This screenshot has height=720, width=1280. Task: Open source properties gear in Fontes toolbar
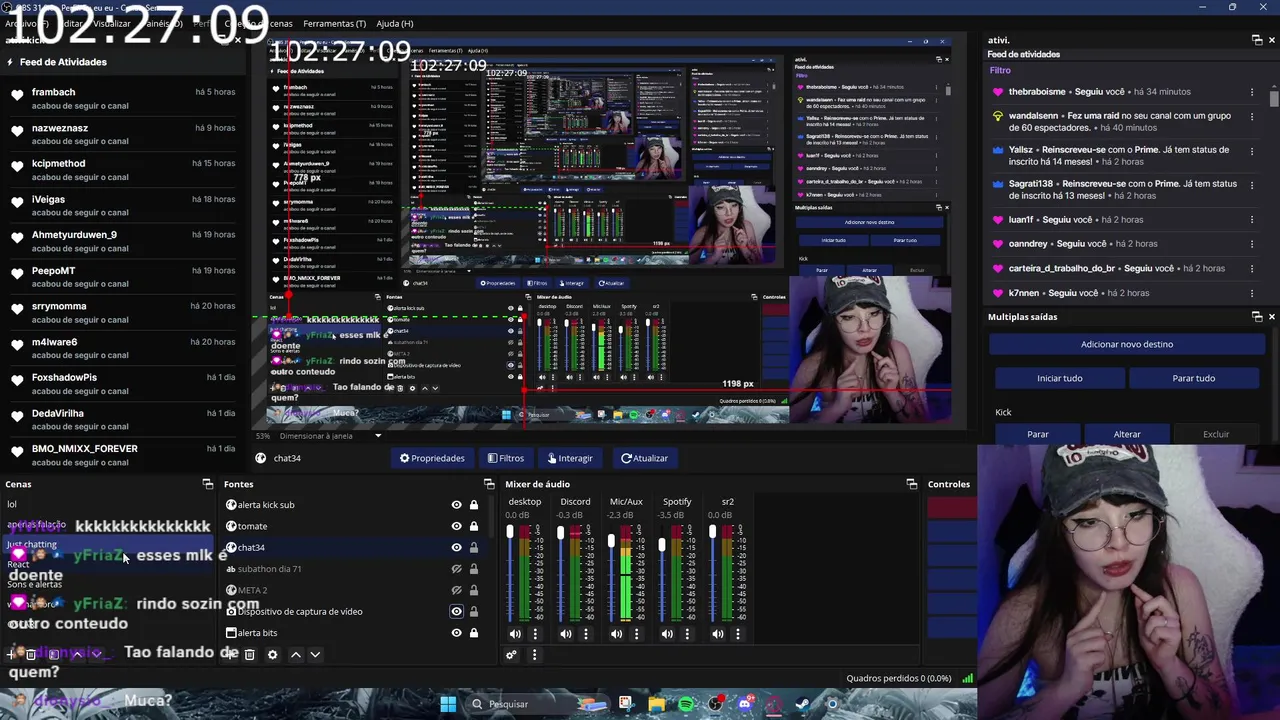[x=272, y=655]
